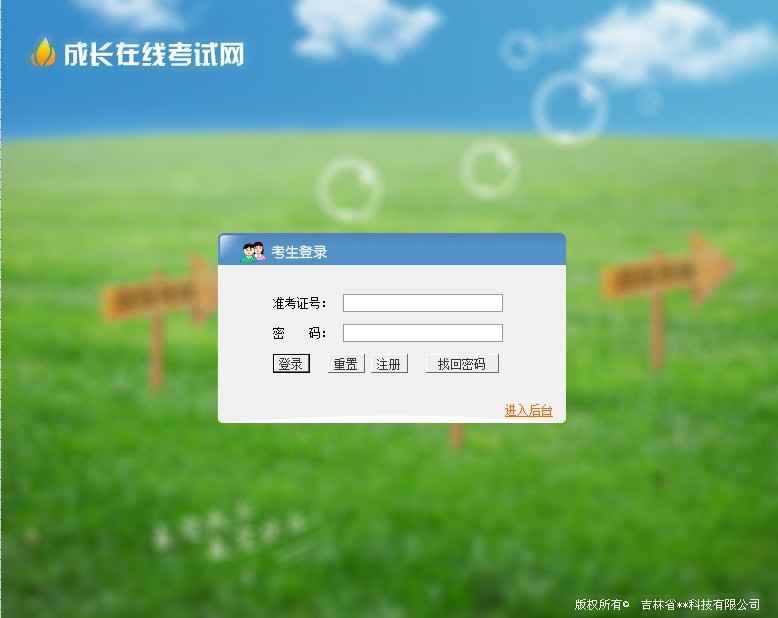Recover password with the 找回密码 button

click(x=461, y=364)
